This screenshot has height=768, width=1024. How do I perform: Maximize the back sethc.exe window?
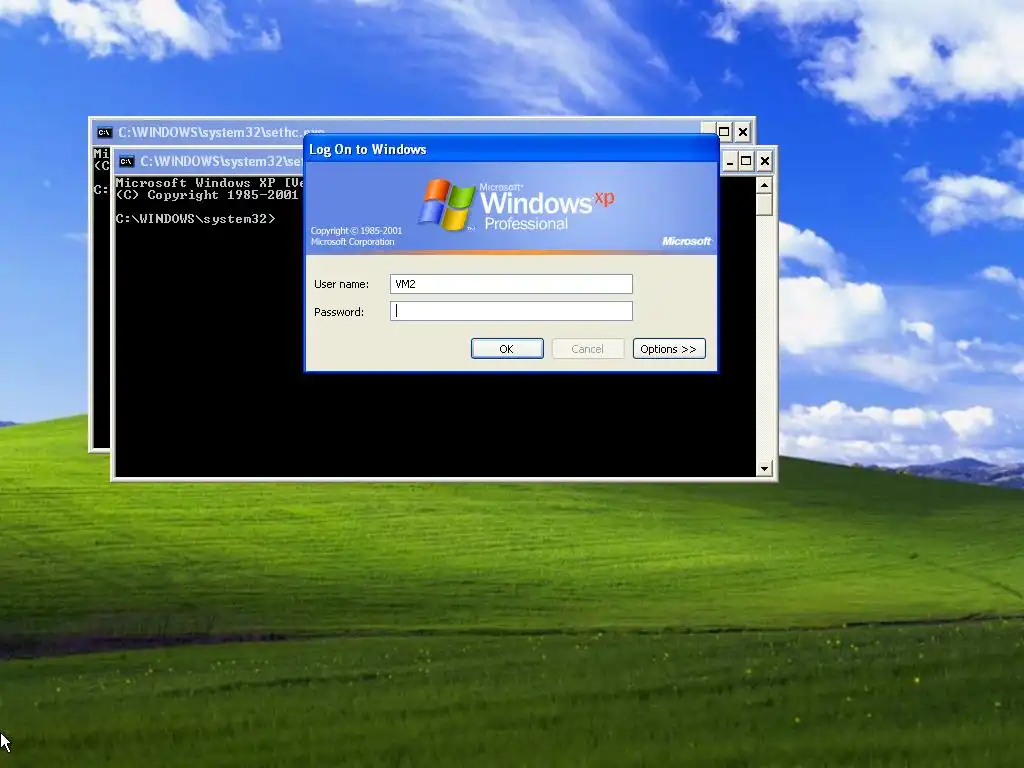point(724,132)
